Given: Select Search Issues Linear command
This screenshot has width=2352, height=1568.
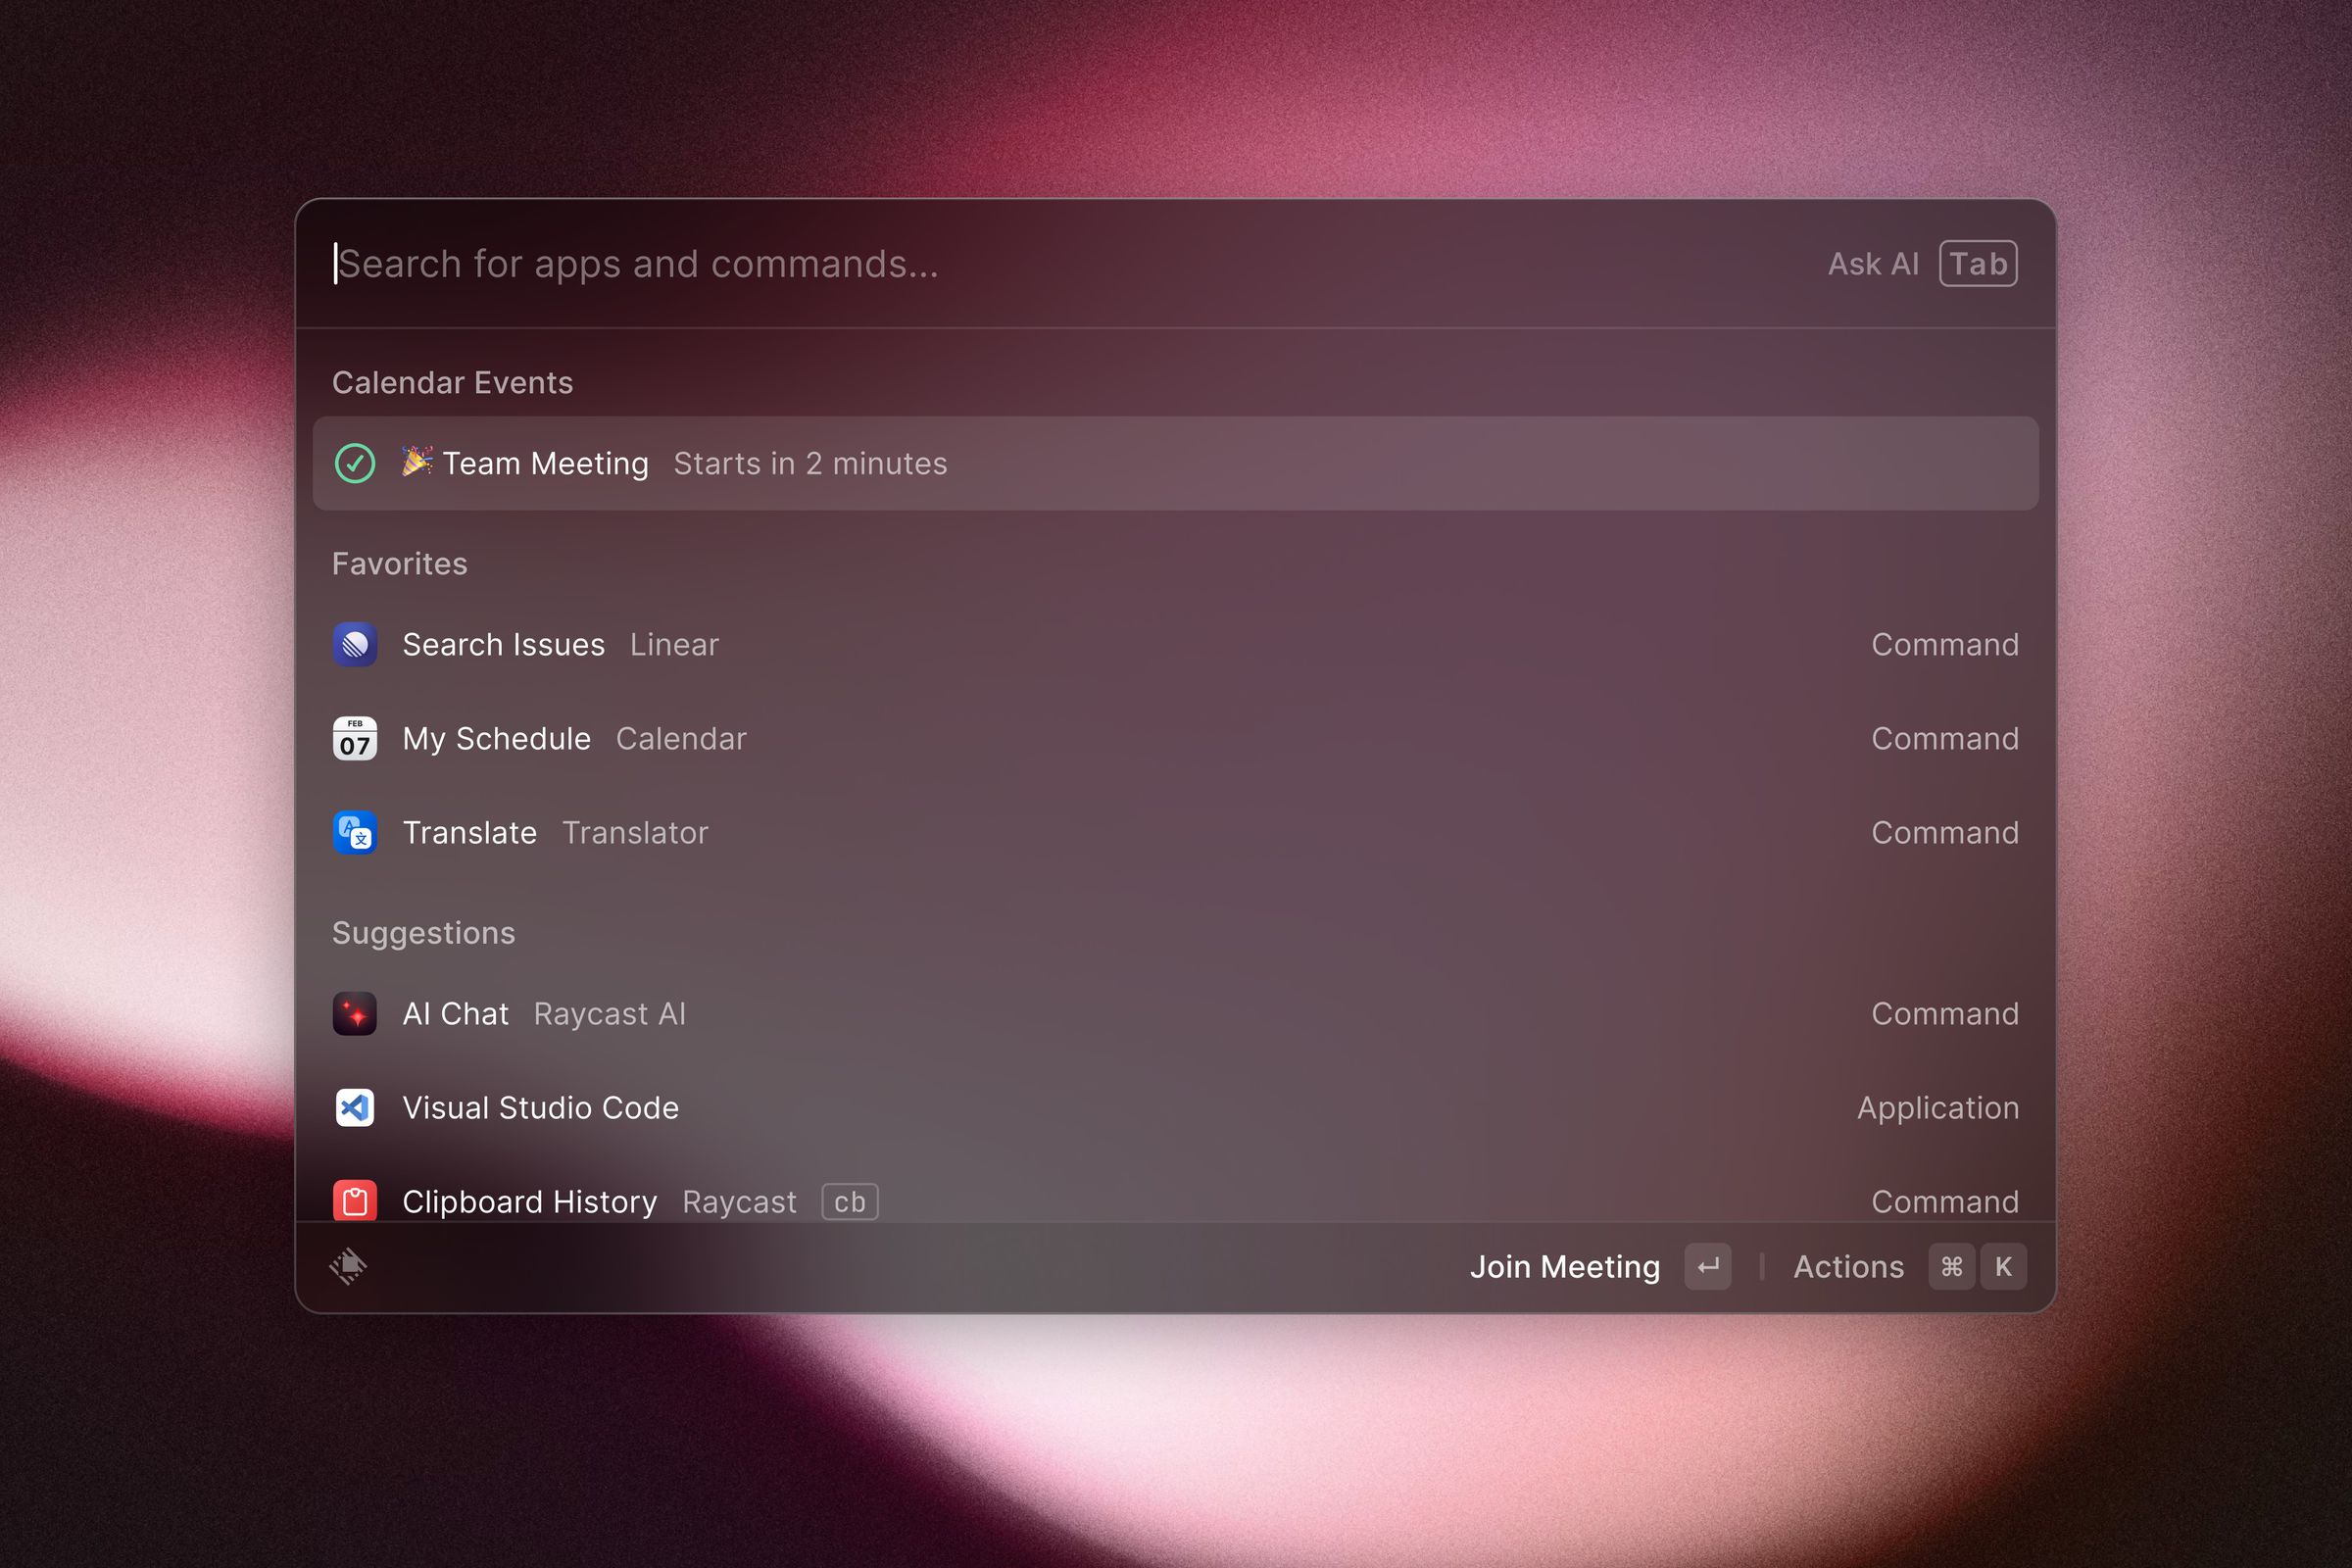Looking at the screenshot, I should 1174,646.
